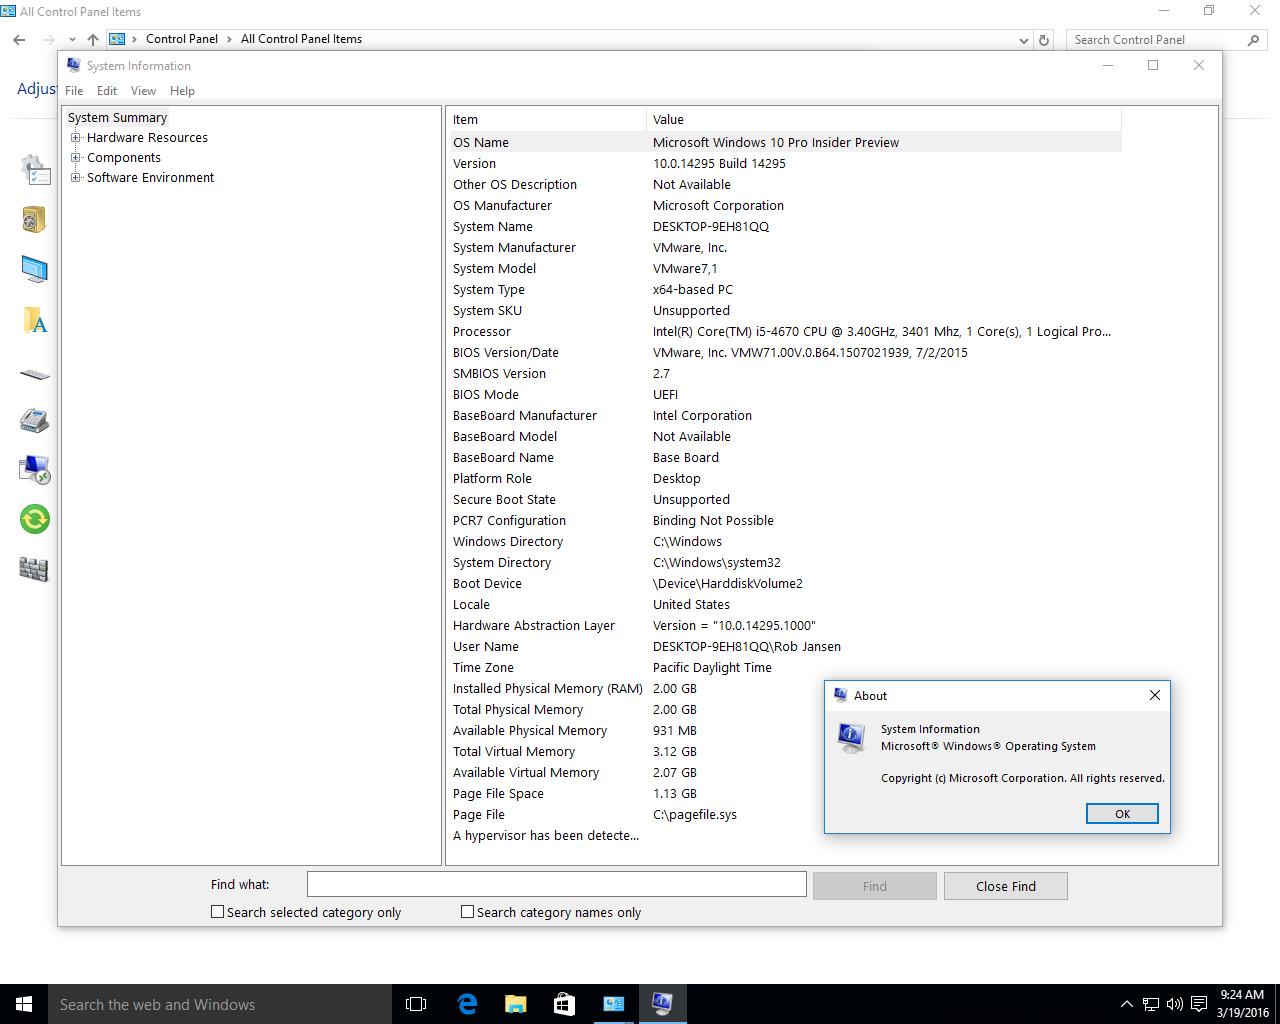This screenshot has height=1024, width=1280.
Task: Click the System Information taskbar icon
Action: (x=662, y=1004)
